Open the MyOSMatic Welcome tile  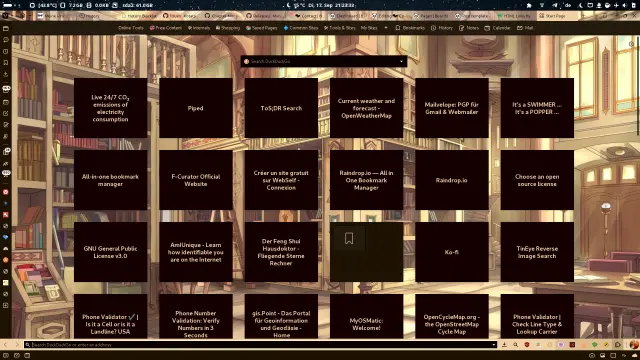coord(366,316)
